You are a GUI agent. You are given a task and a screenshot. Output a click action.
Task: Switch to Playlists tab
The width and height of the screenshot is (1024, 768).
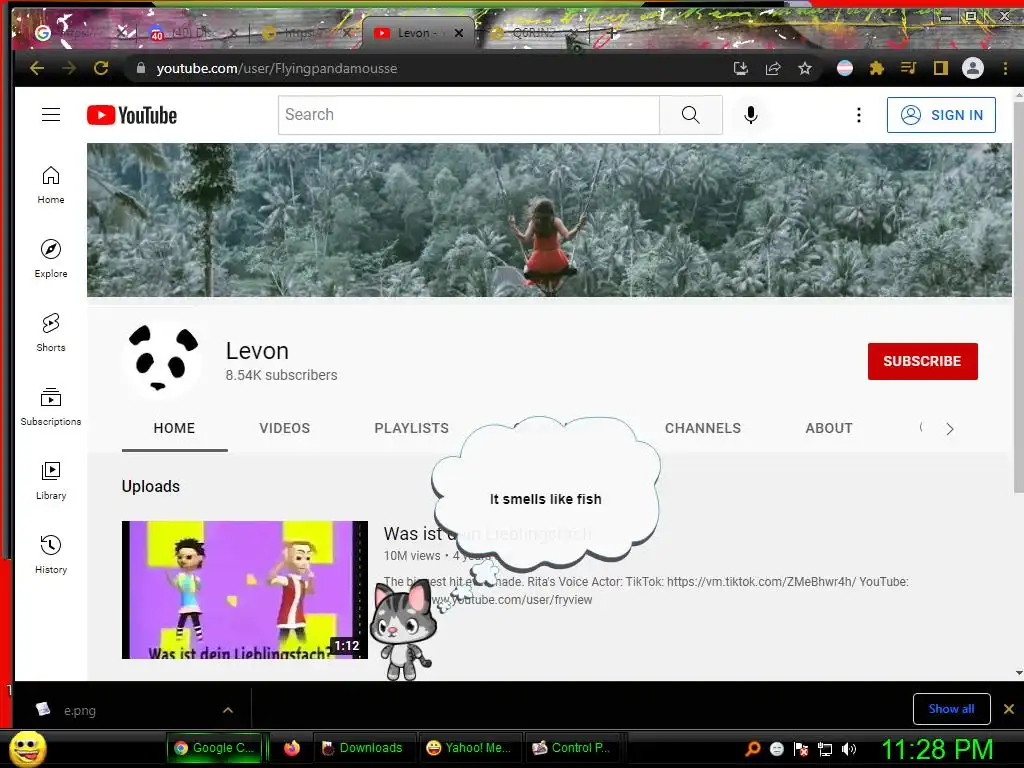pyautogui.click(x=411, y=428)
